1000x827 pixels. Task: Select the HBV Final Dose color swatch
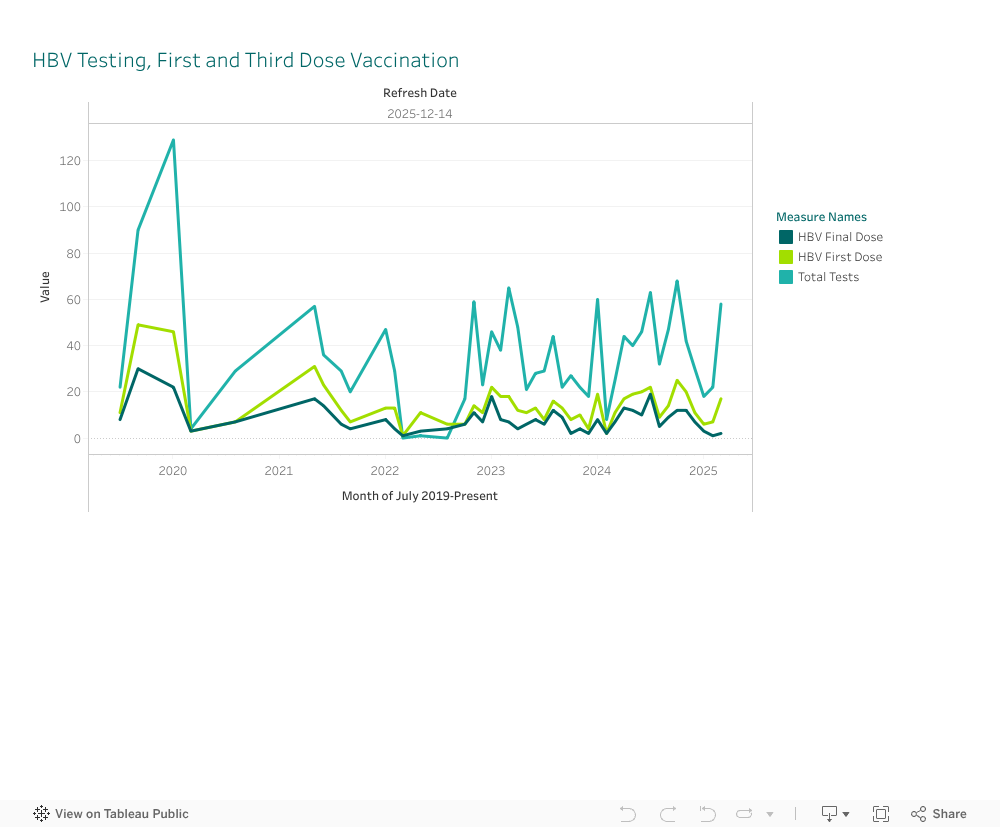[x=786, y=237]
